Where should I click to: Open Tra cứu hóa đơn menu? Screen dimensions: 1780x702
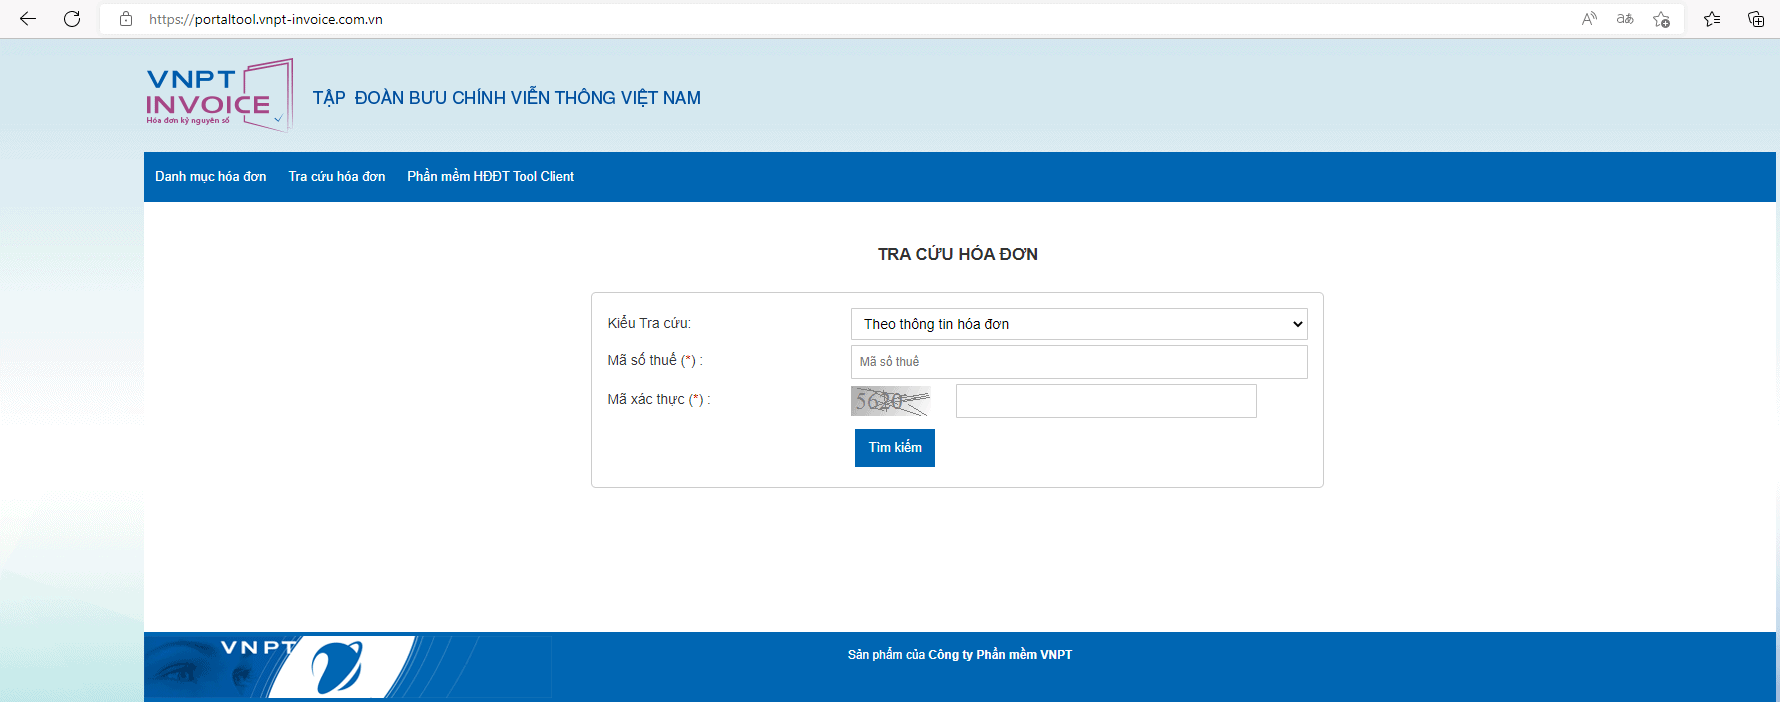point(337,177)
